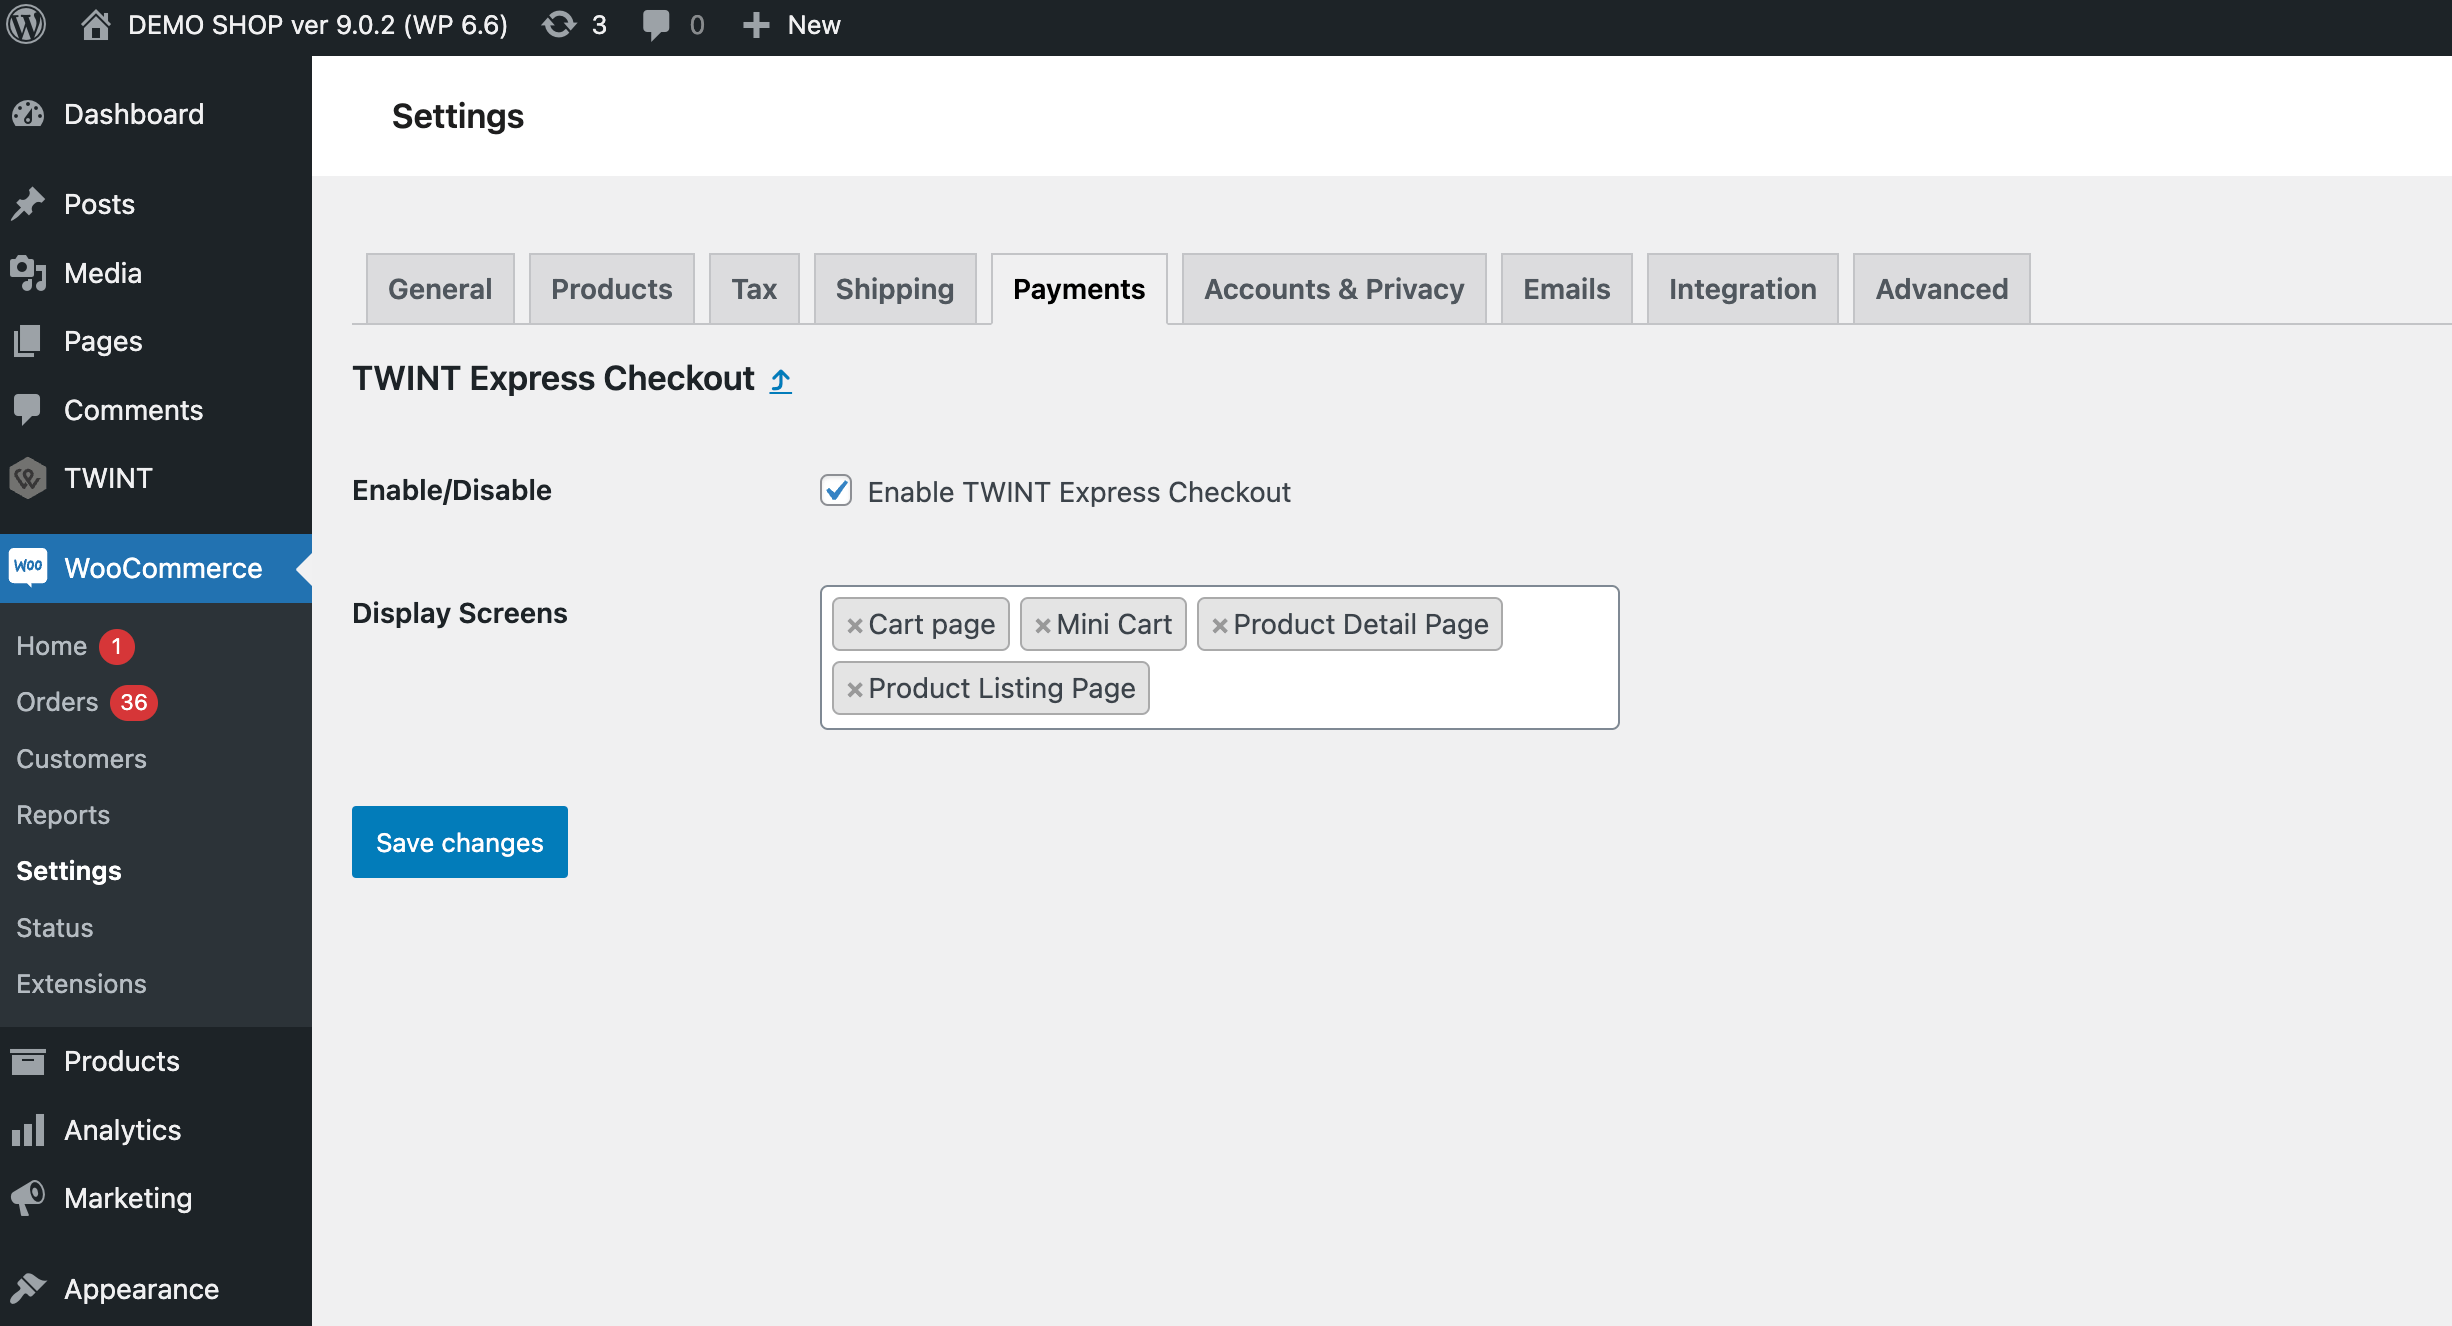
Task: Click the Pages icon in sidebar
Action: pyautogui.click(x=28, y=341)
